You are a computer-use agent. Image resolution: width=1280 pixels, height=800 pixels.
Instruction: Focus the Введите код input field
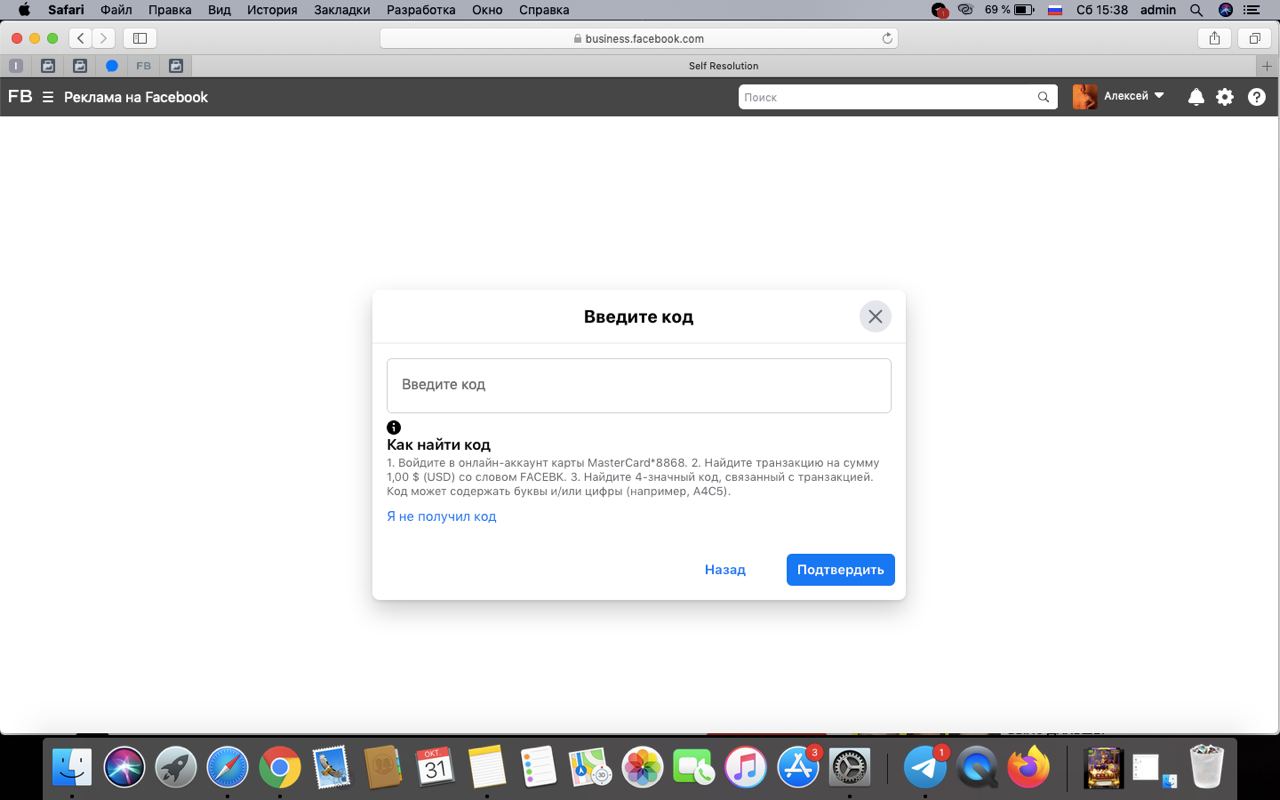[x=639, y=385]
